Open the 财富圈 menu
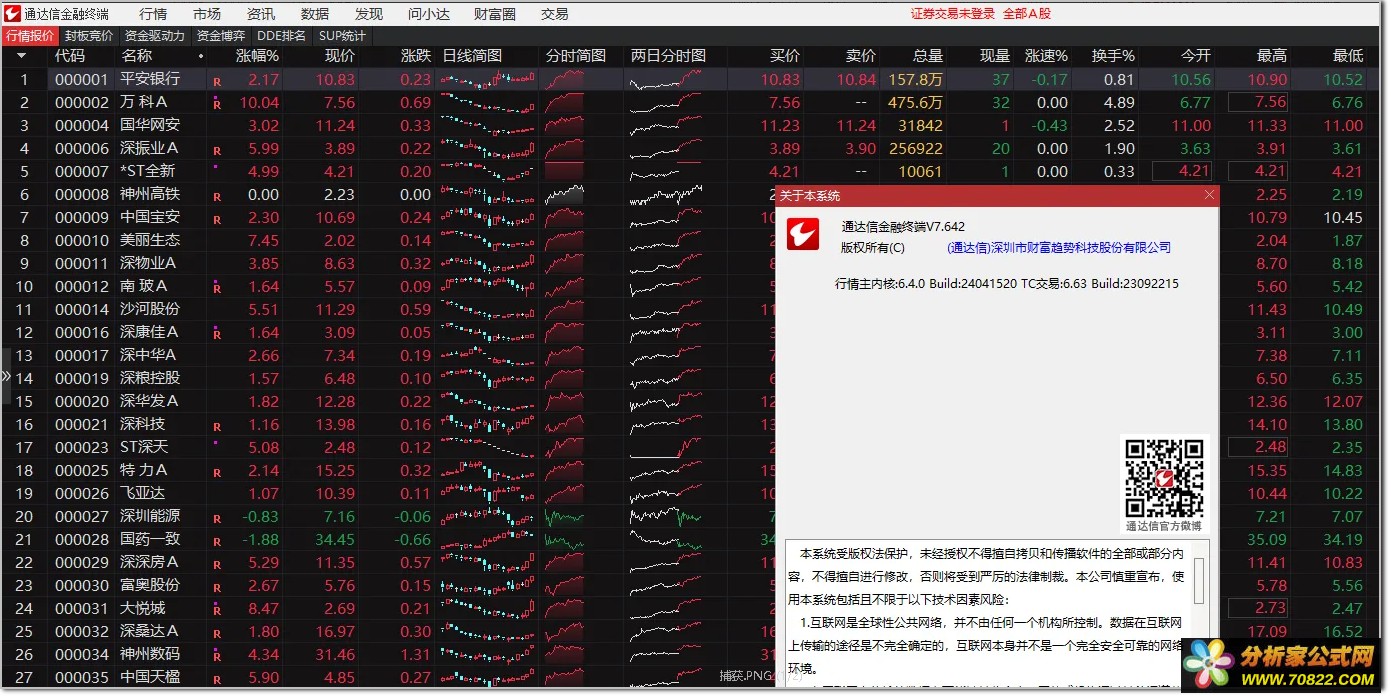Viewport: 1391px width, 696px height. (x=495, y=14)
